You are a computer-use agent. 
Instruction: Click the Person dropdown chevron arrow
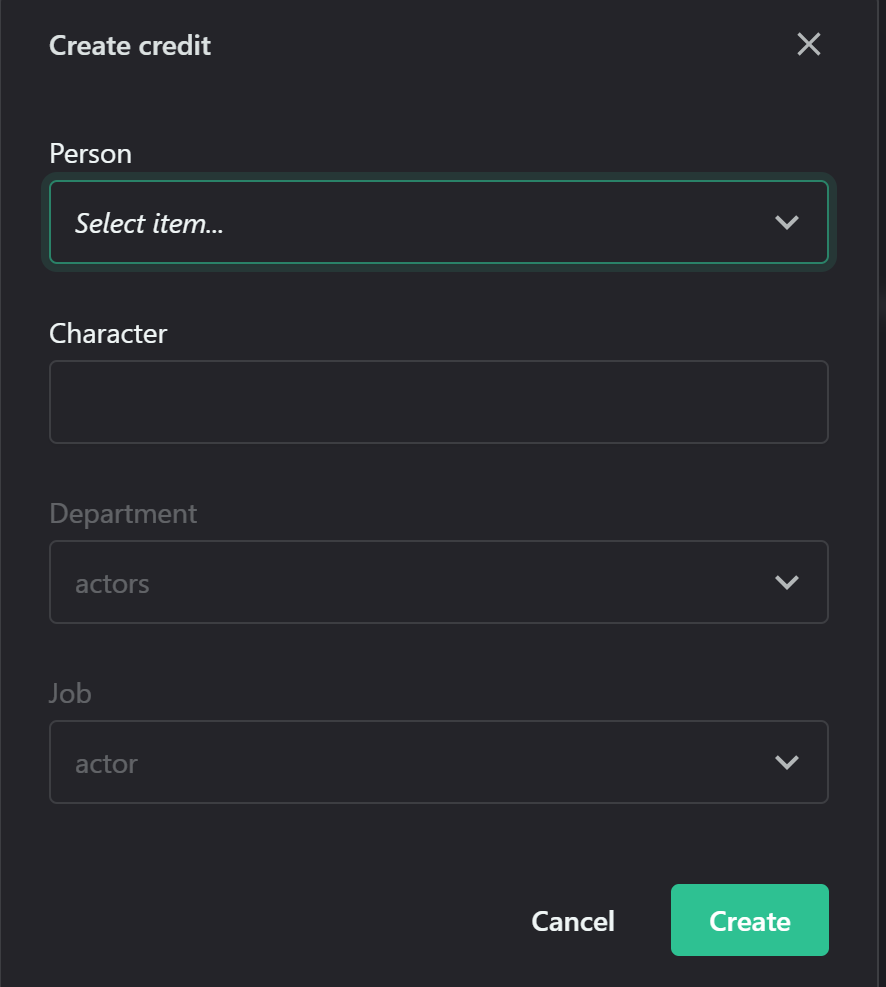787,222
